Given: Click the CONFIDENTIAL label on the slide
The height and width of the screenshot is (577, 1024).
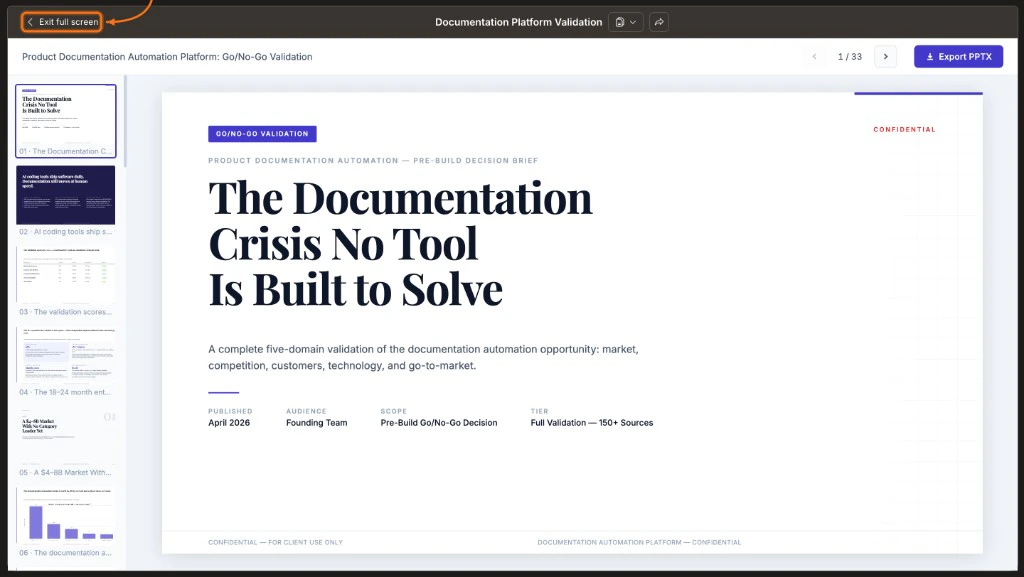Looking at the screenshot, I should (904, 129).
